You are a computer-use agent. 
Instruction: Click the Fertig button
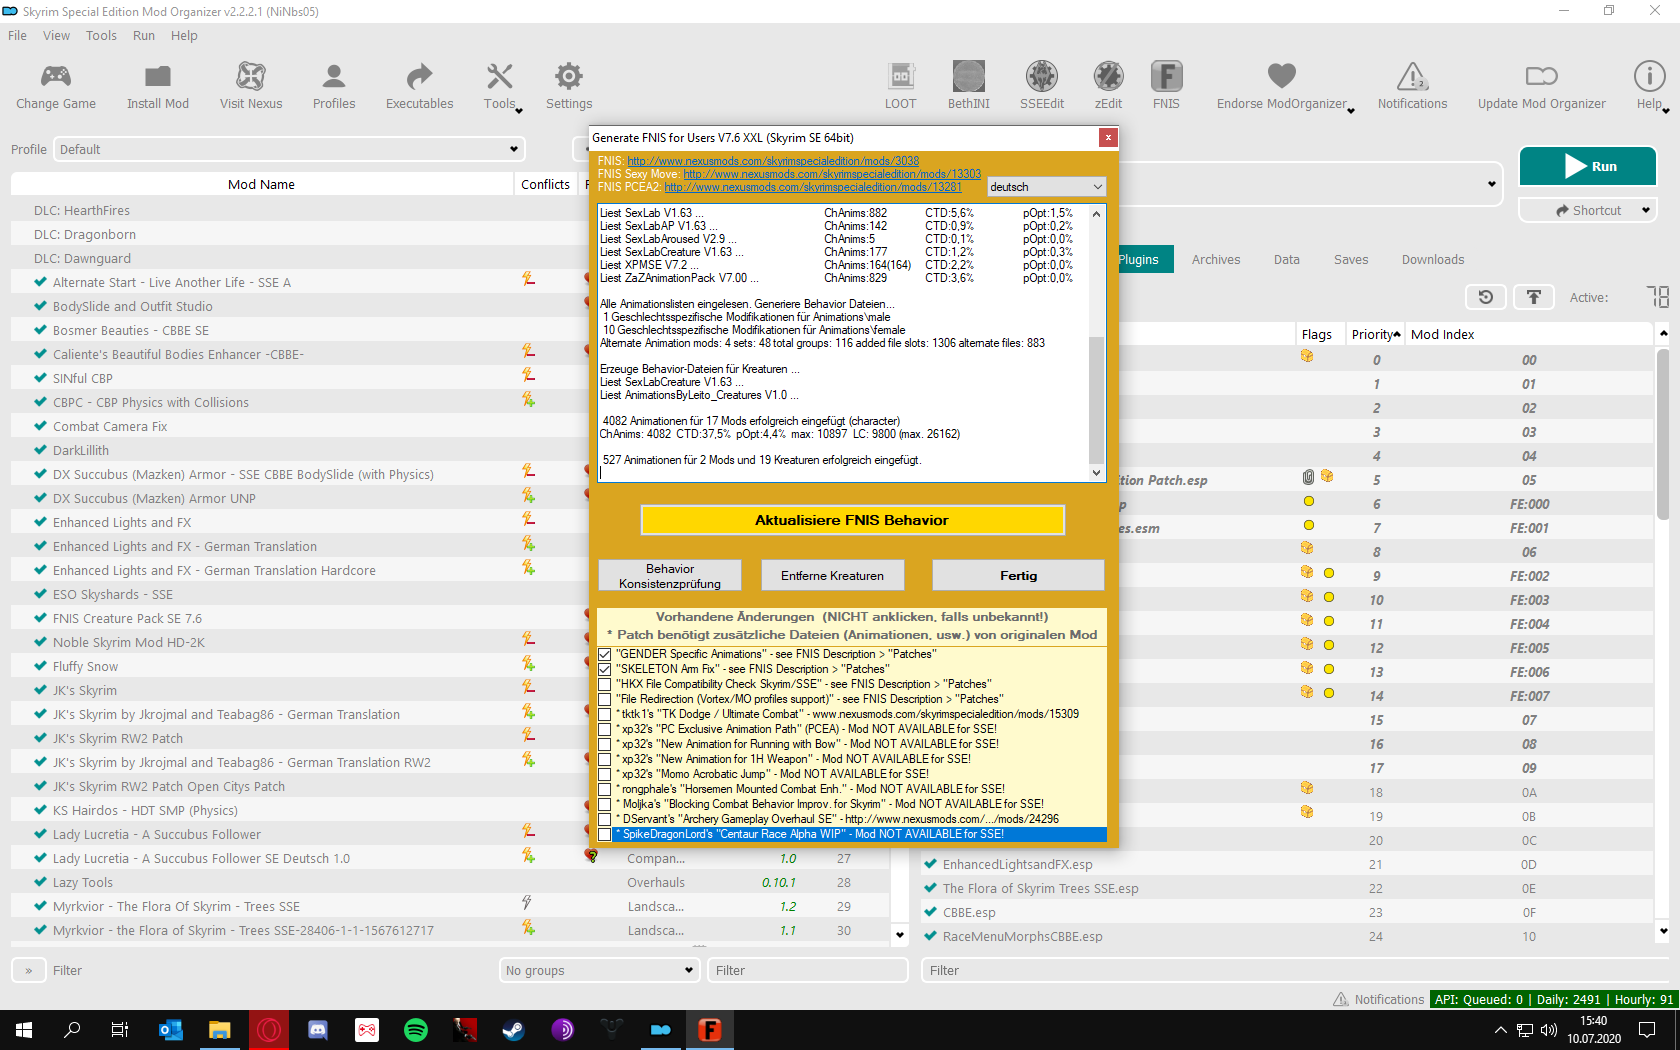pyautogui.click(x=1018, y=576)
